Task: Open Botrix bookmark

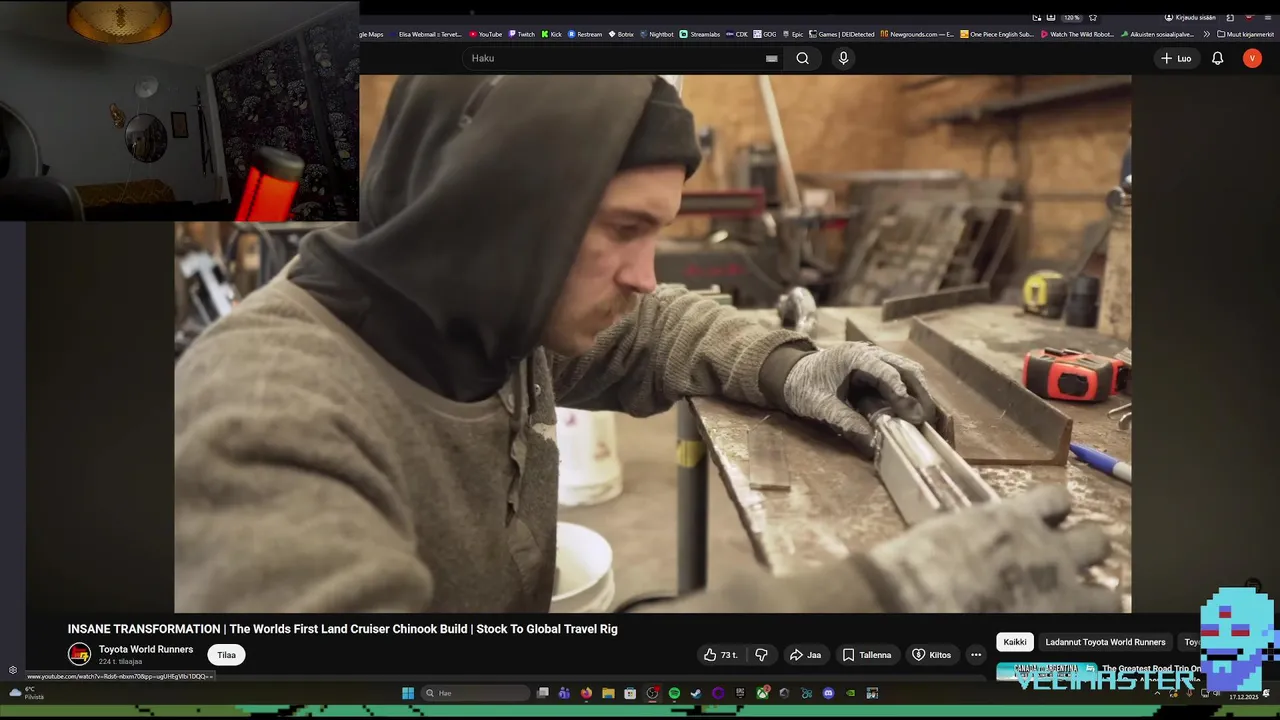Action: [621, 34]
